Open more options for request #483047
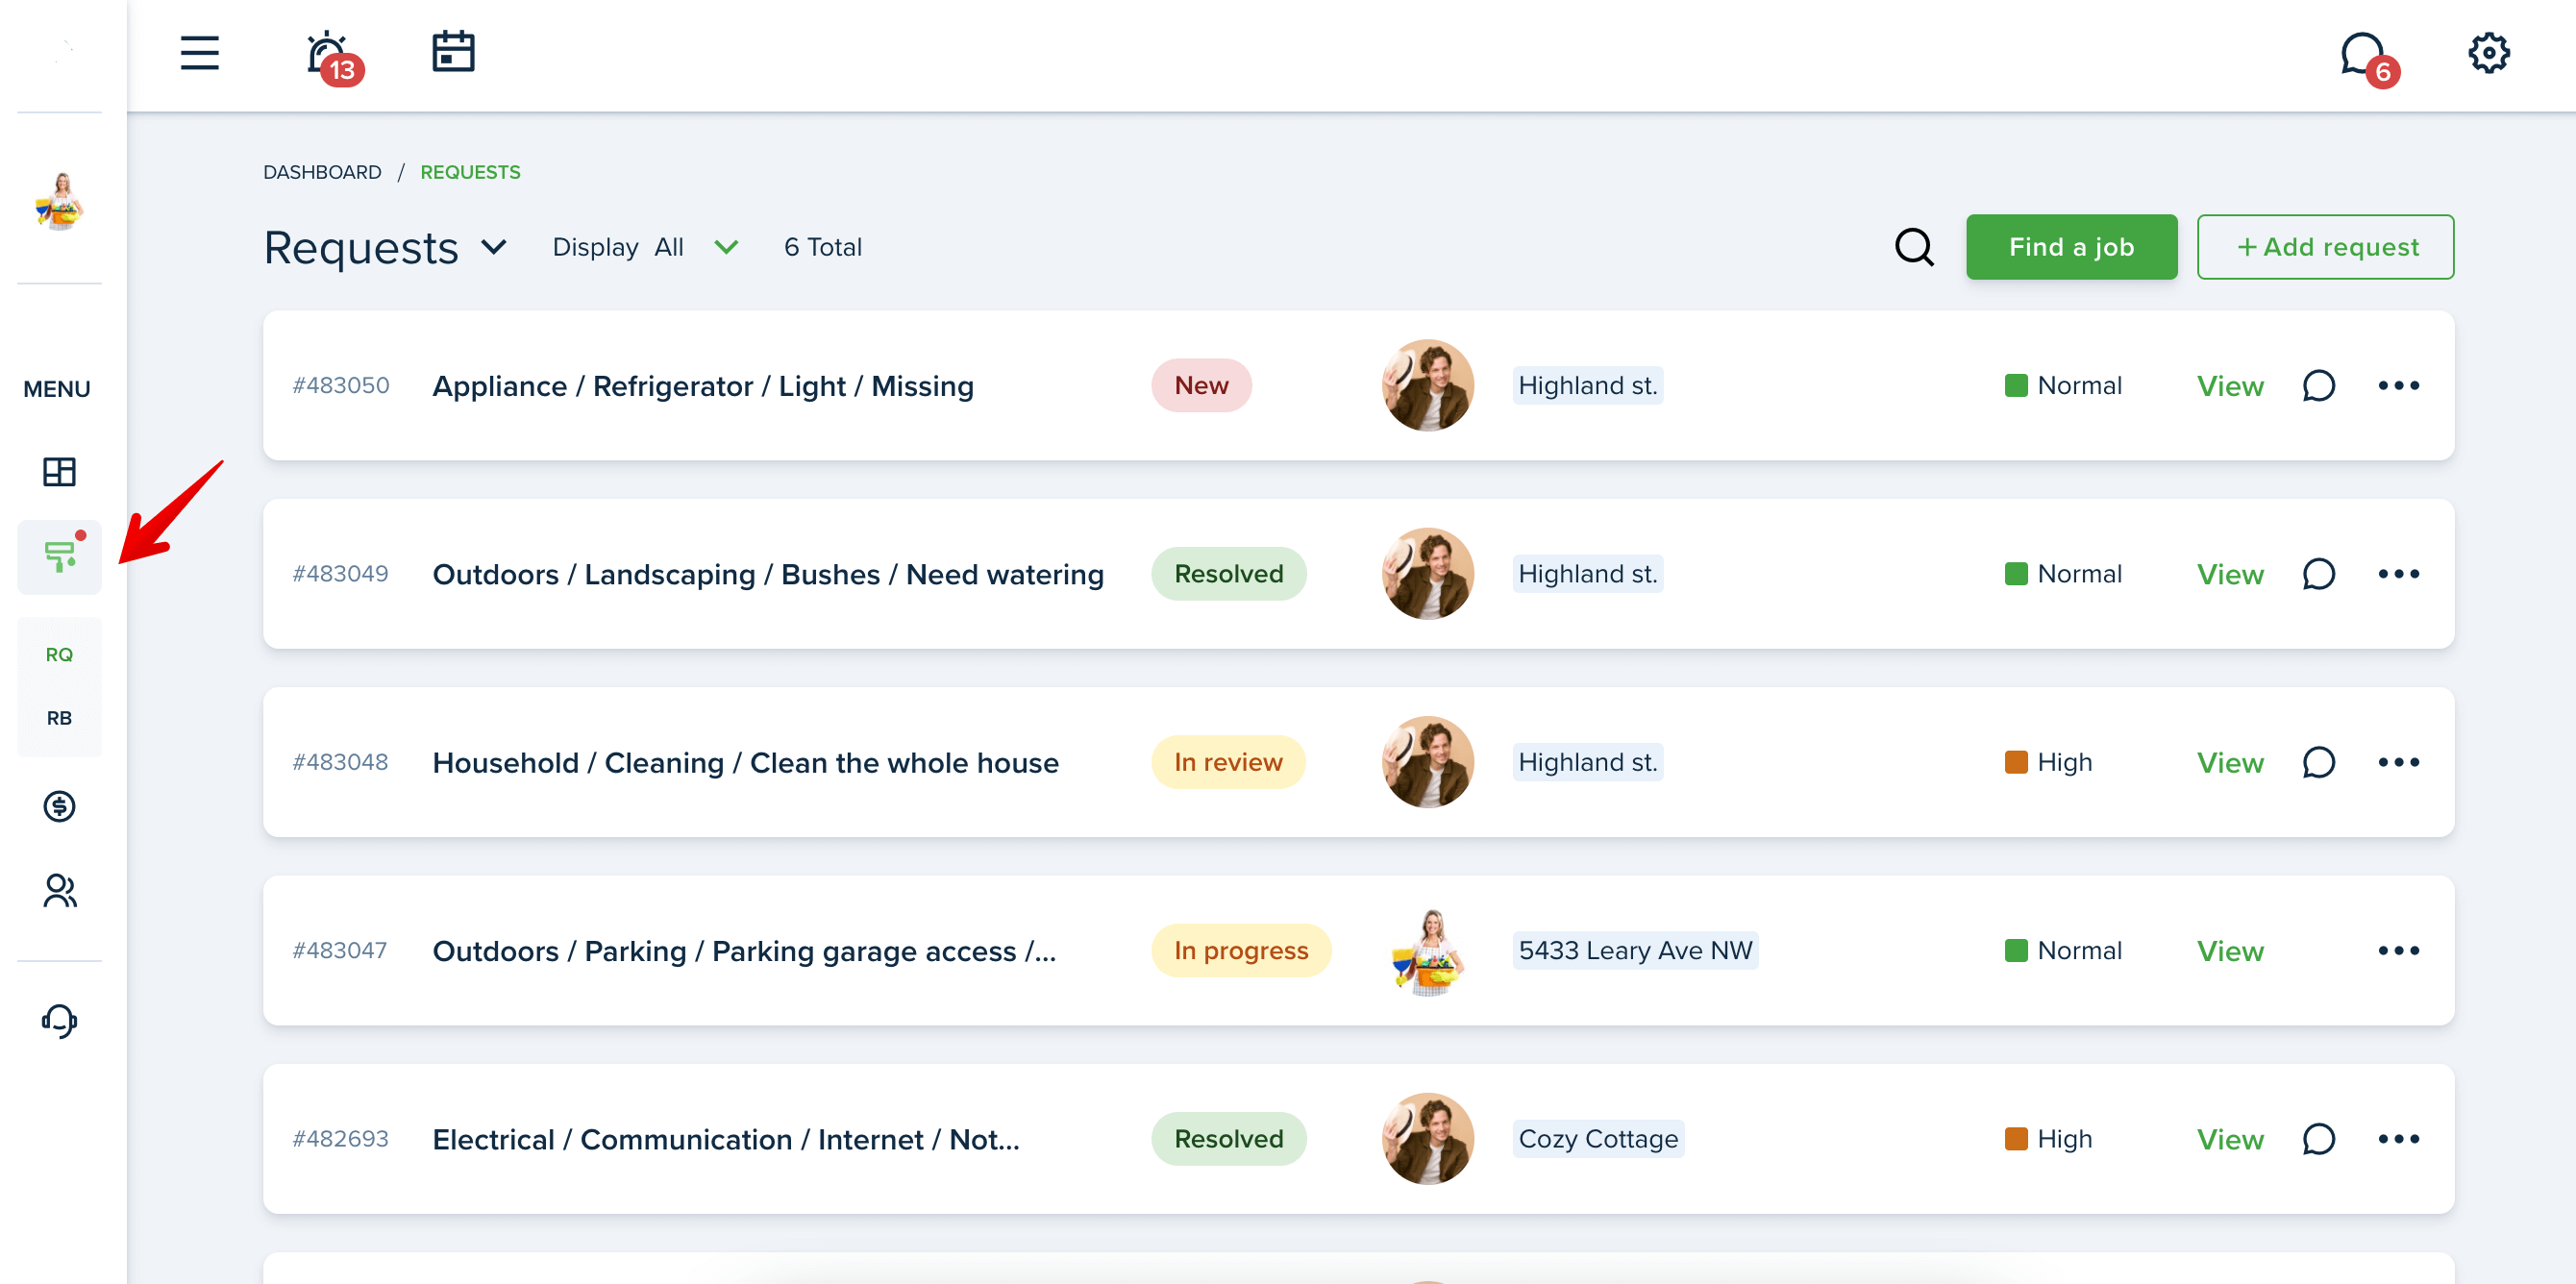Viewport: 2576px width, 1284px height. tap(2398, 950)
